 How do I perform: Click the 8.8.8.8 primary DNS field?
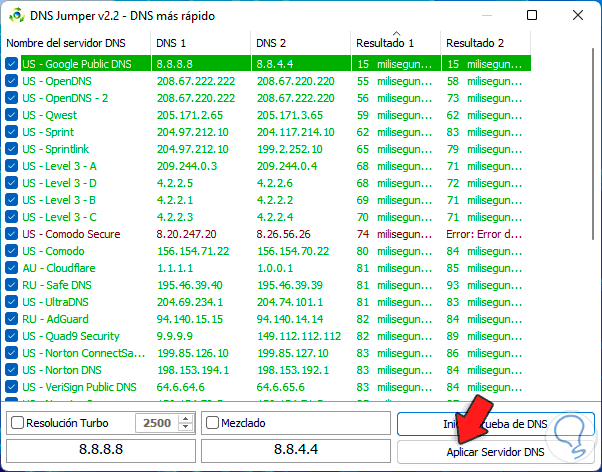(x=101, y=449)
